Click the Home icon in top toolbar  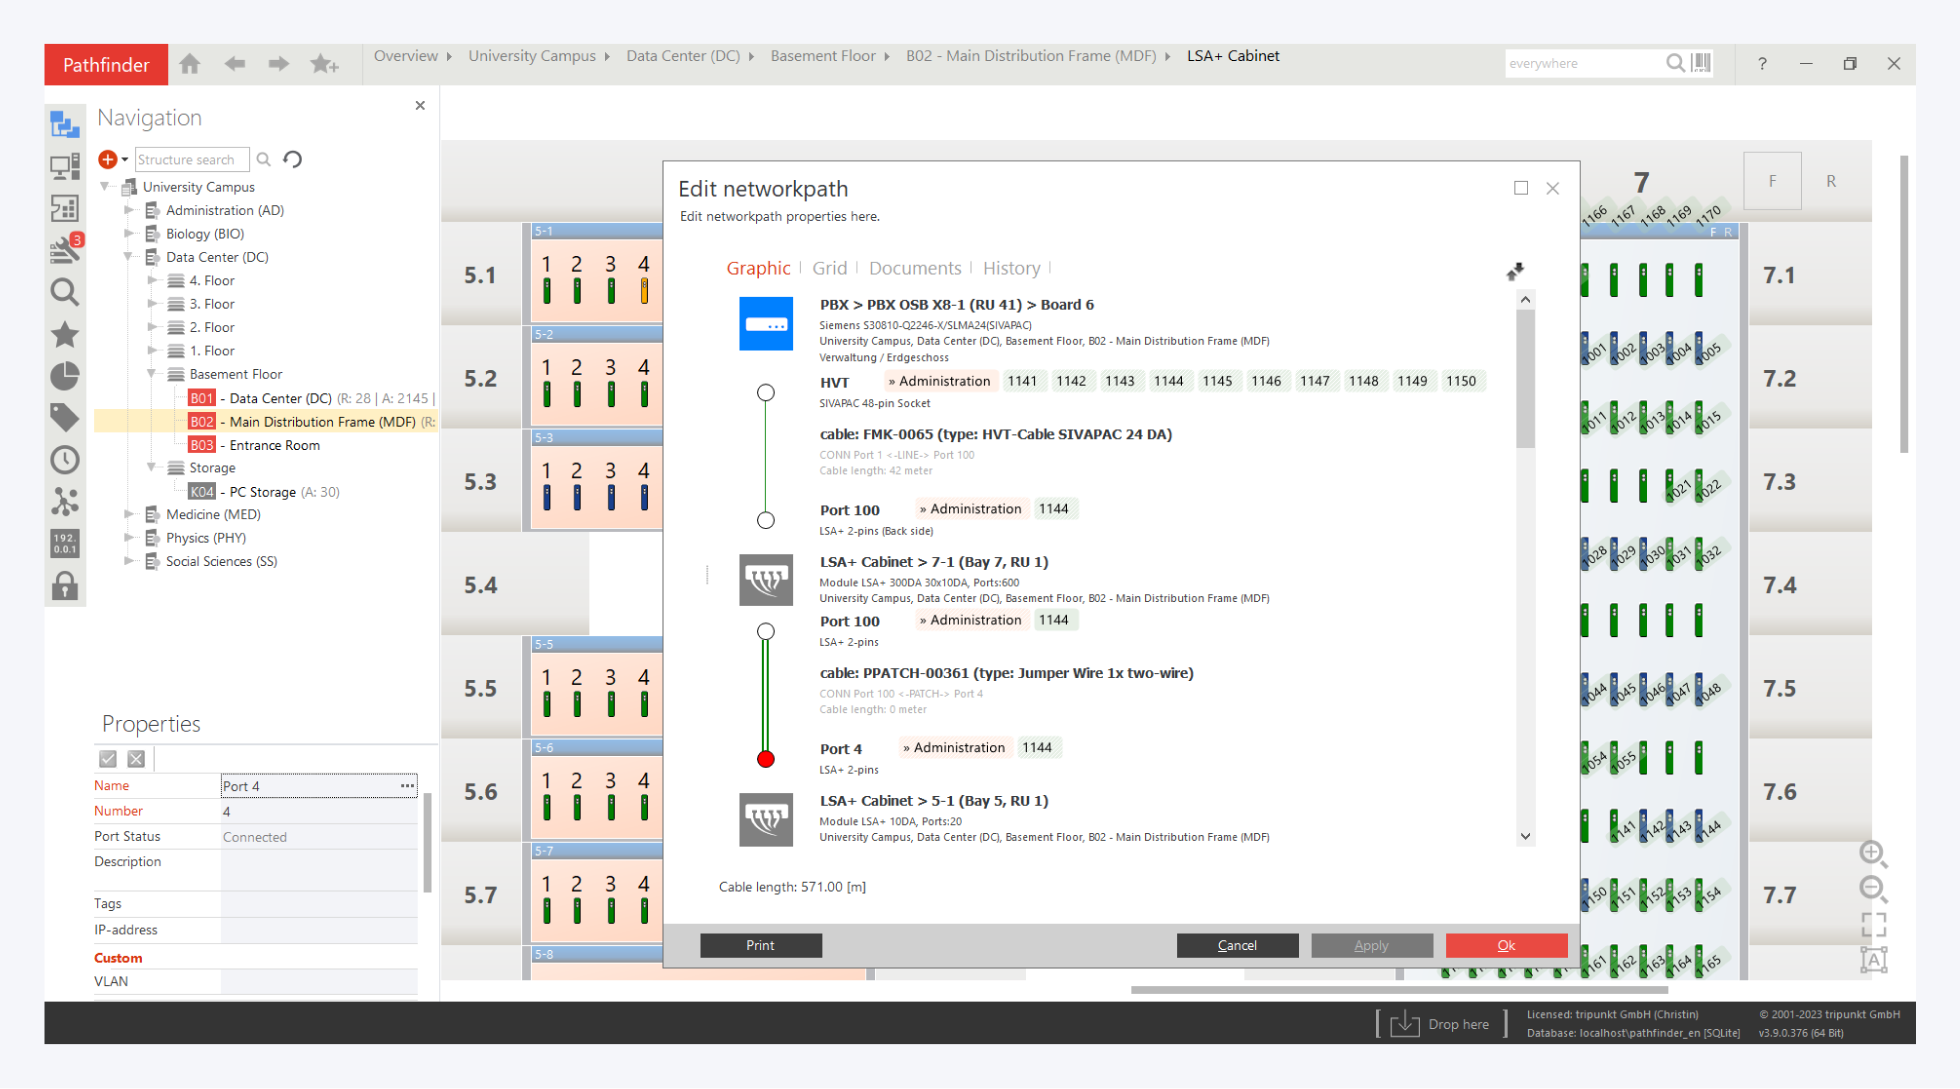(190, 64)
